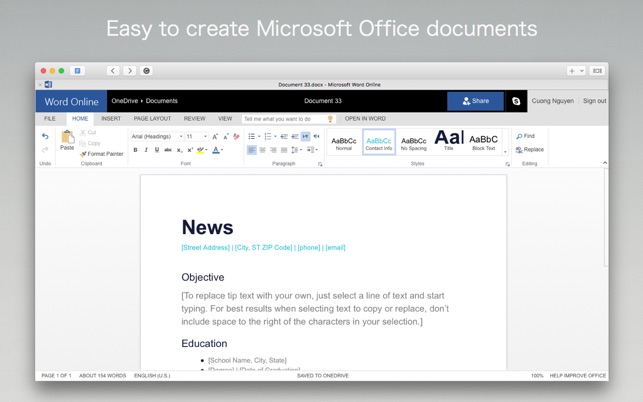Activate the Format Painter tool

coord(101,154)
